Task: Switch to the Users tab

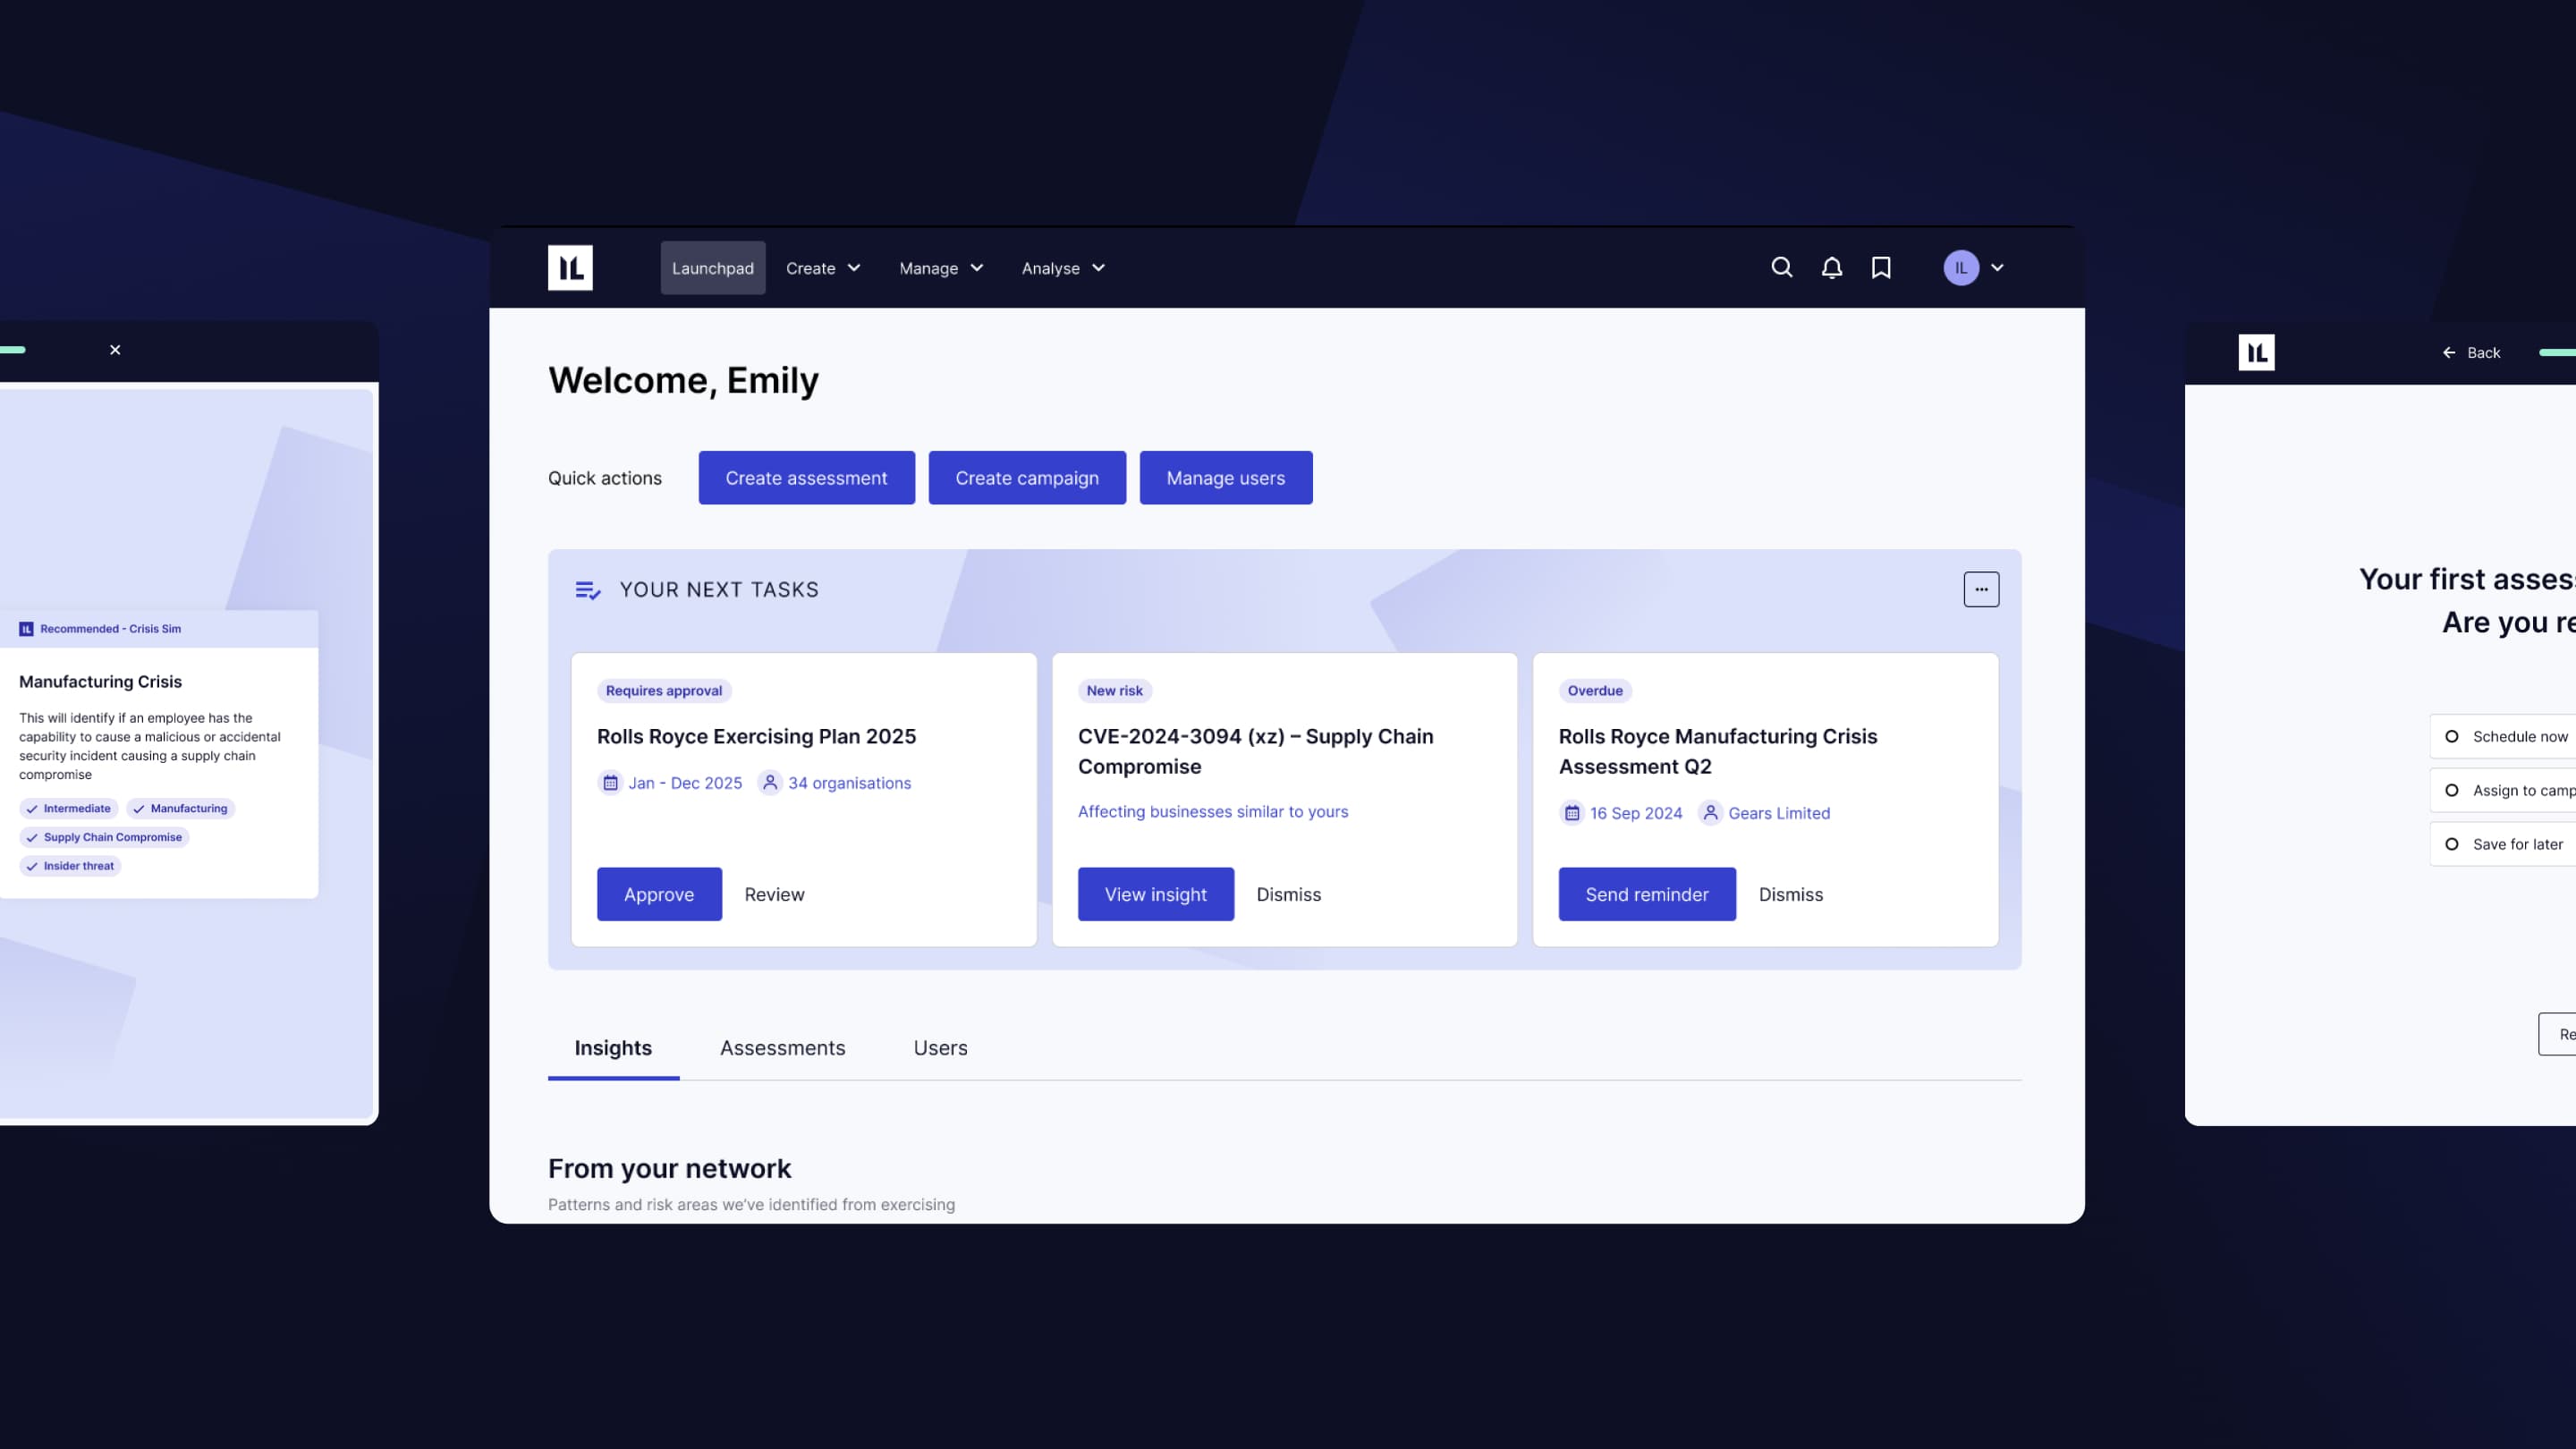Action: point(940,1047)
